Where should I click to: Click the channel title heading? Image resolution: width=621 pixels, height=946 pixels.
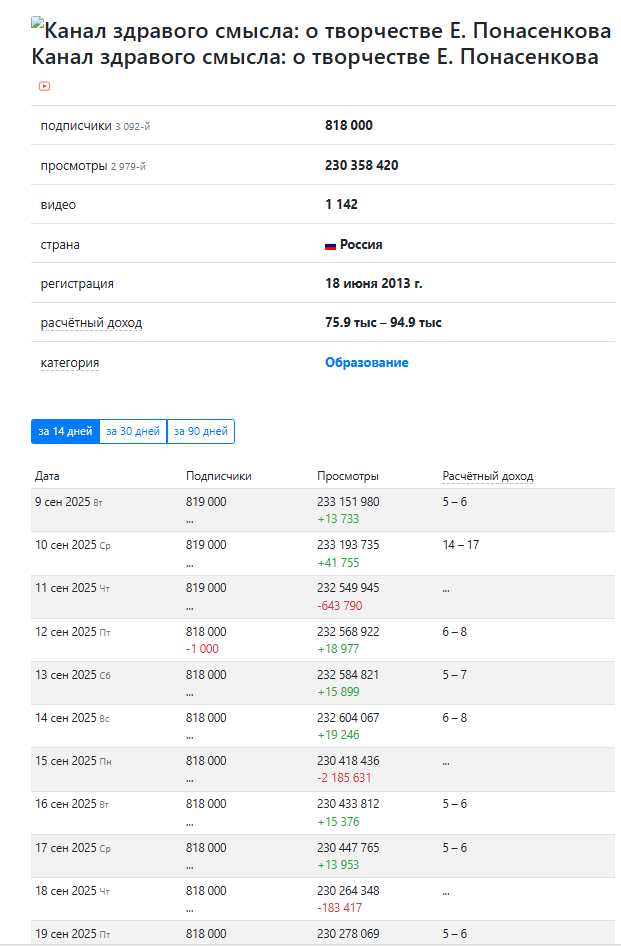coord(315,57)
